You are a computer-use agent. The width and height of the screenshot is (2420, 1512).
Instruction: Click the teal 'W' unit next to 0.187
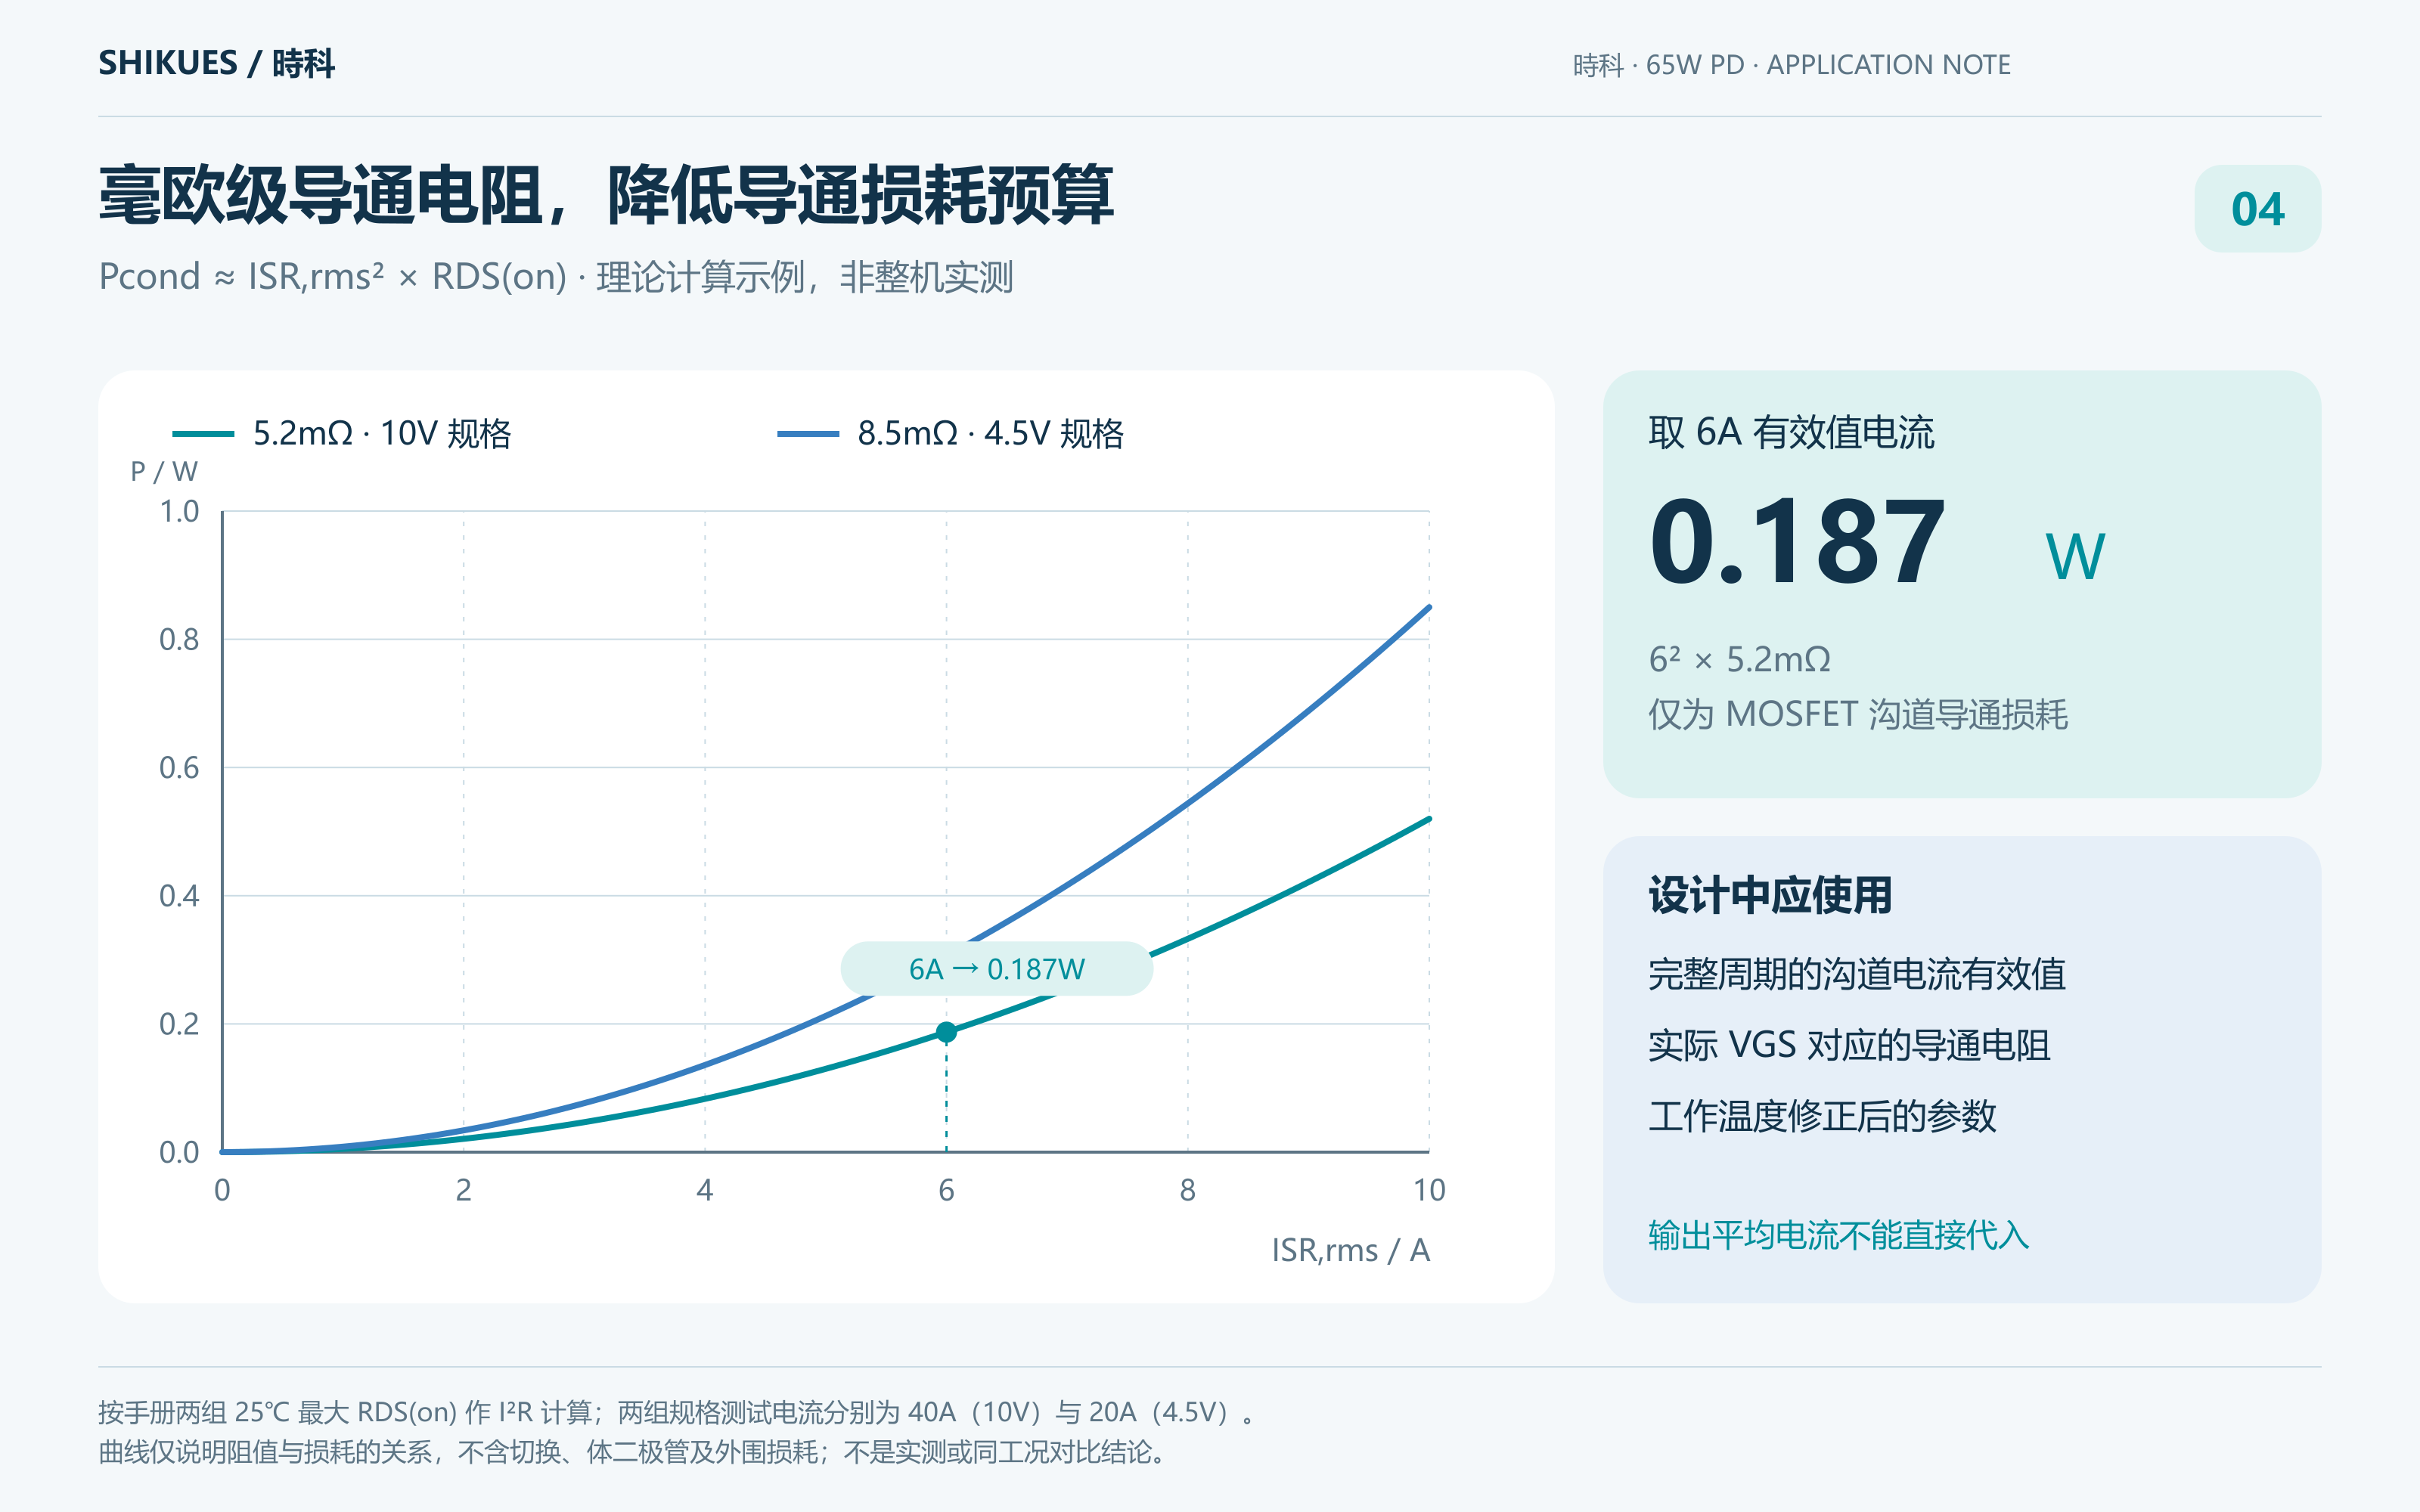[2075, 556]
